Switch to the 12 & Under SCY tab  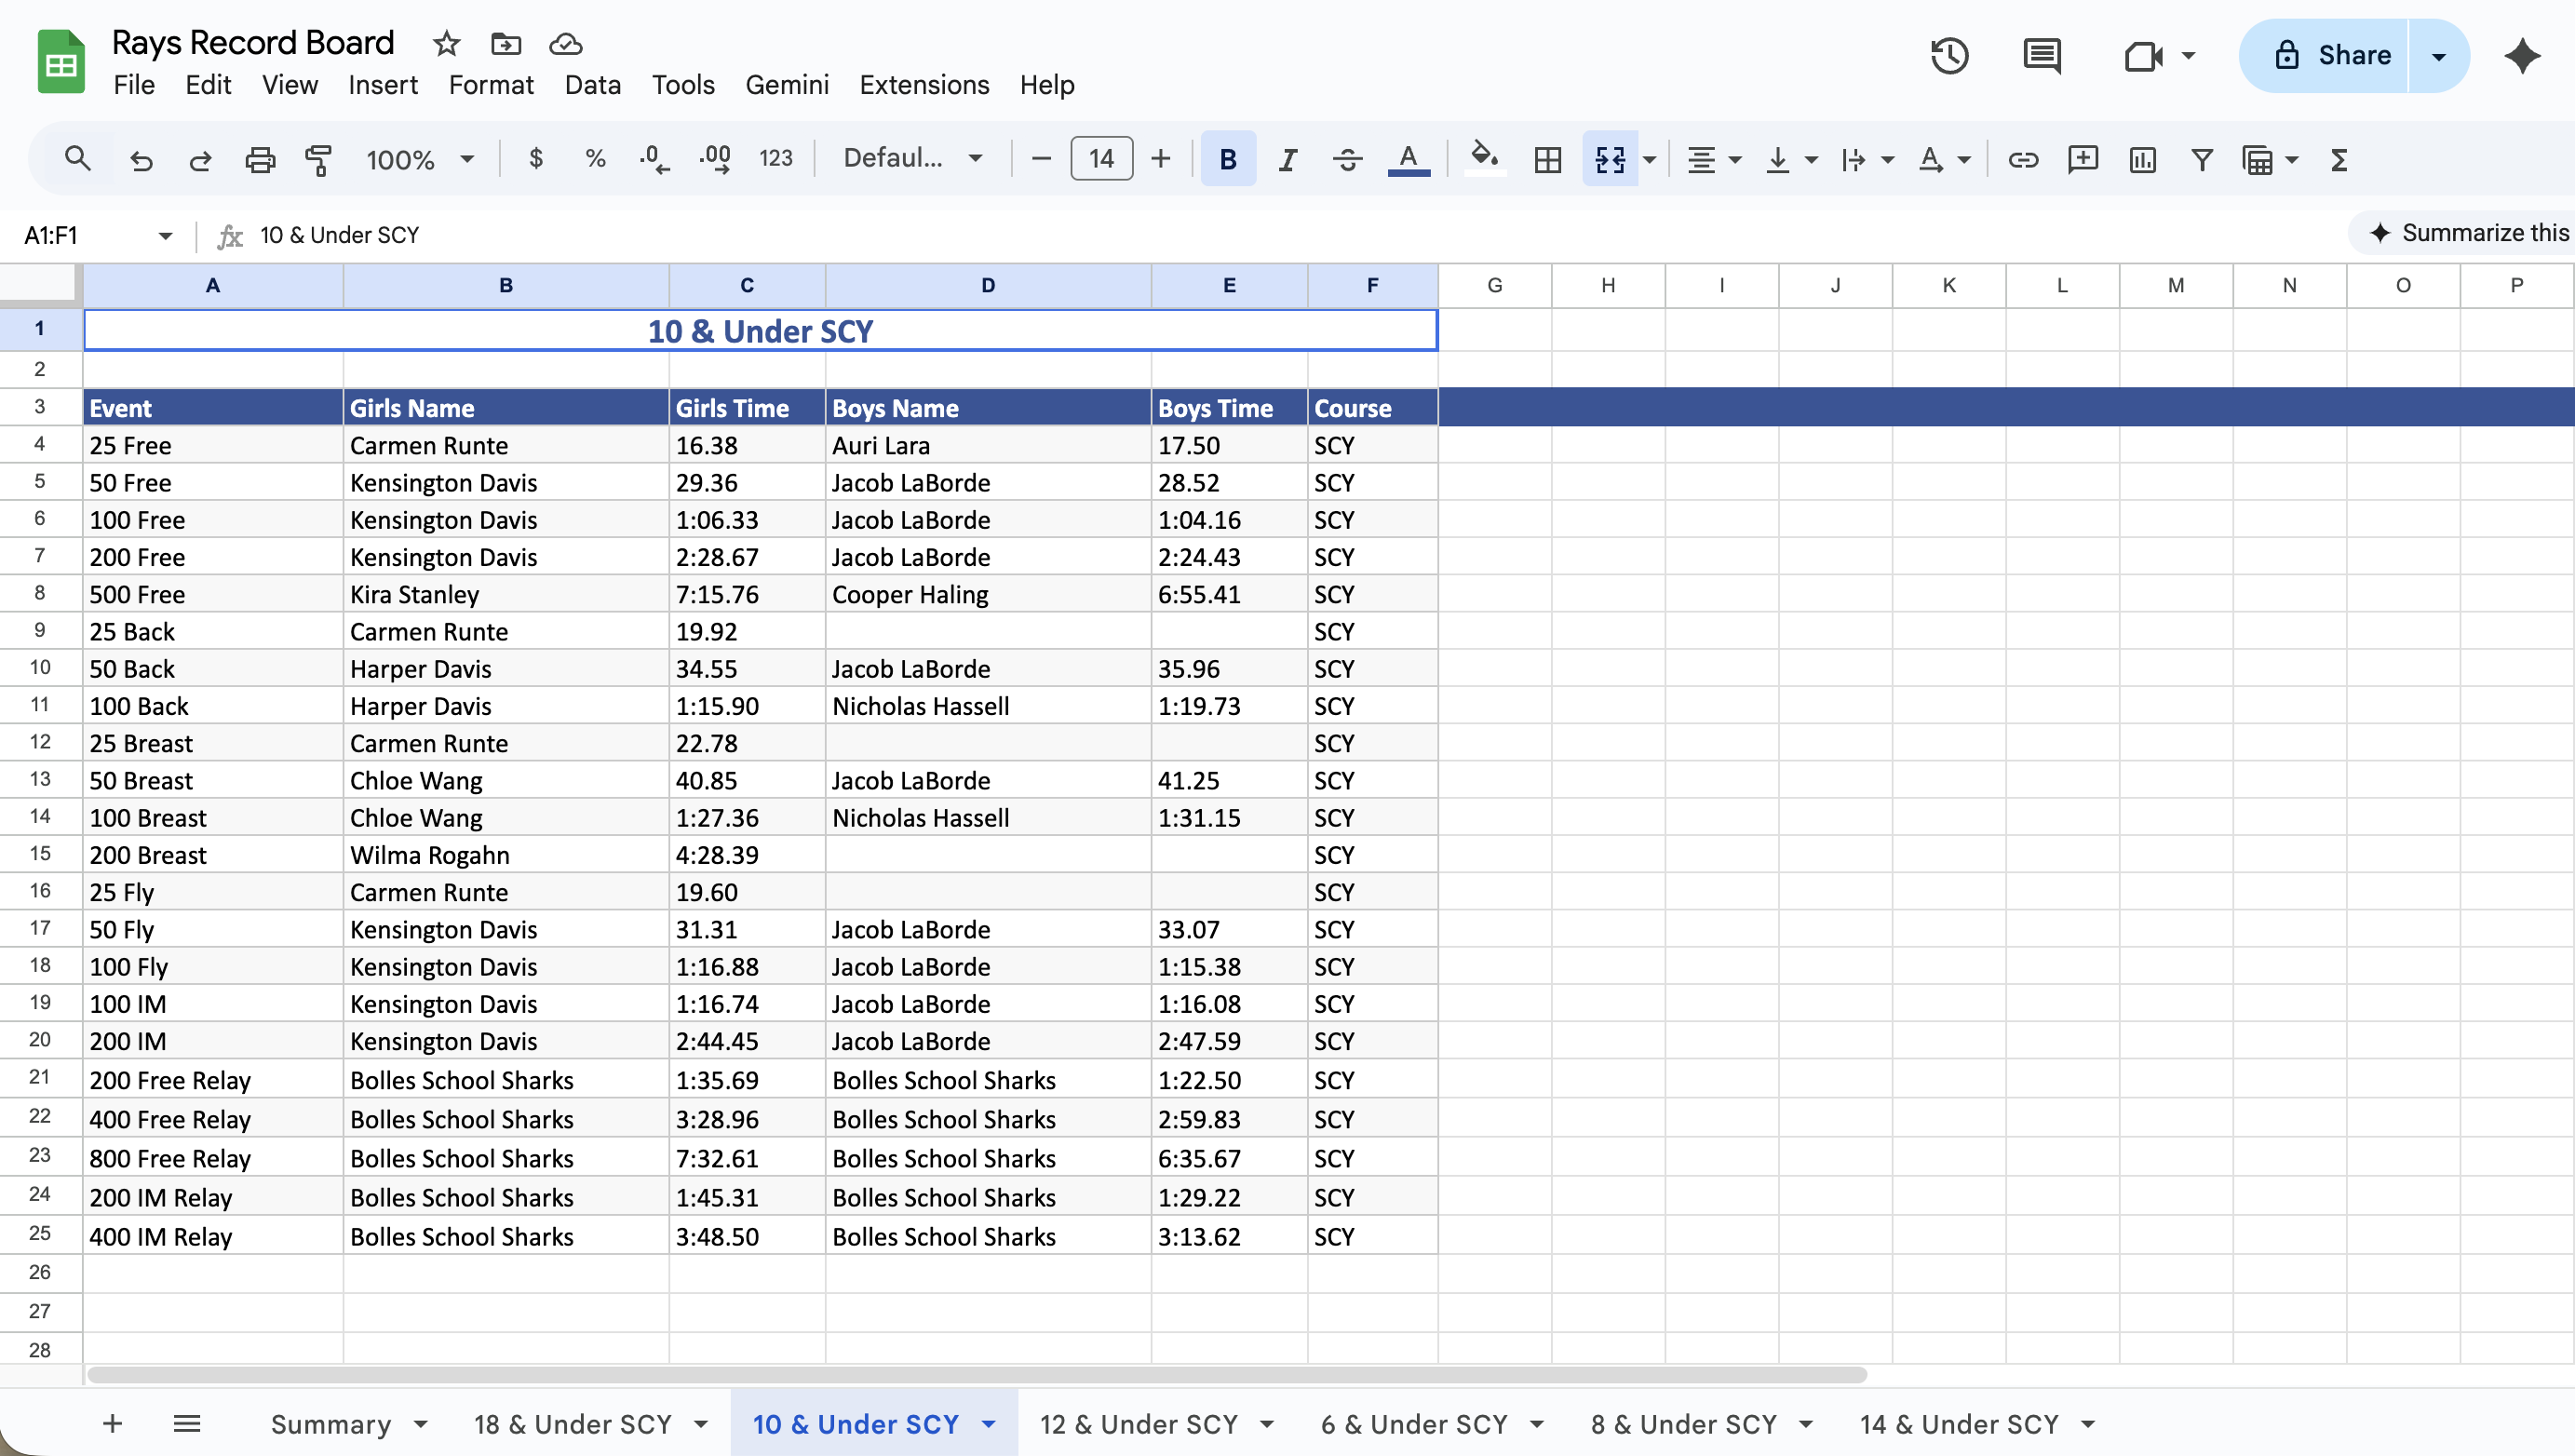(1138, 1424)
